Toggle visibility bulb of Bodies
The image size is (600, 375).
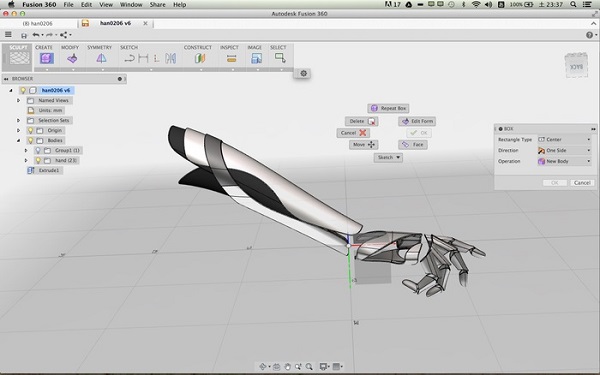(30, 140)
